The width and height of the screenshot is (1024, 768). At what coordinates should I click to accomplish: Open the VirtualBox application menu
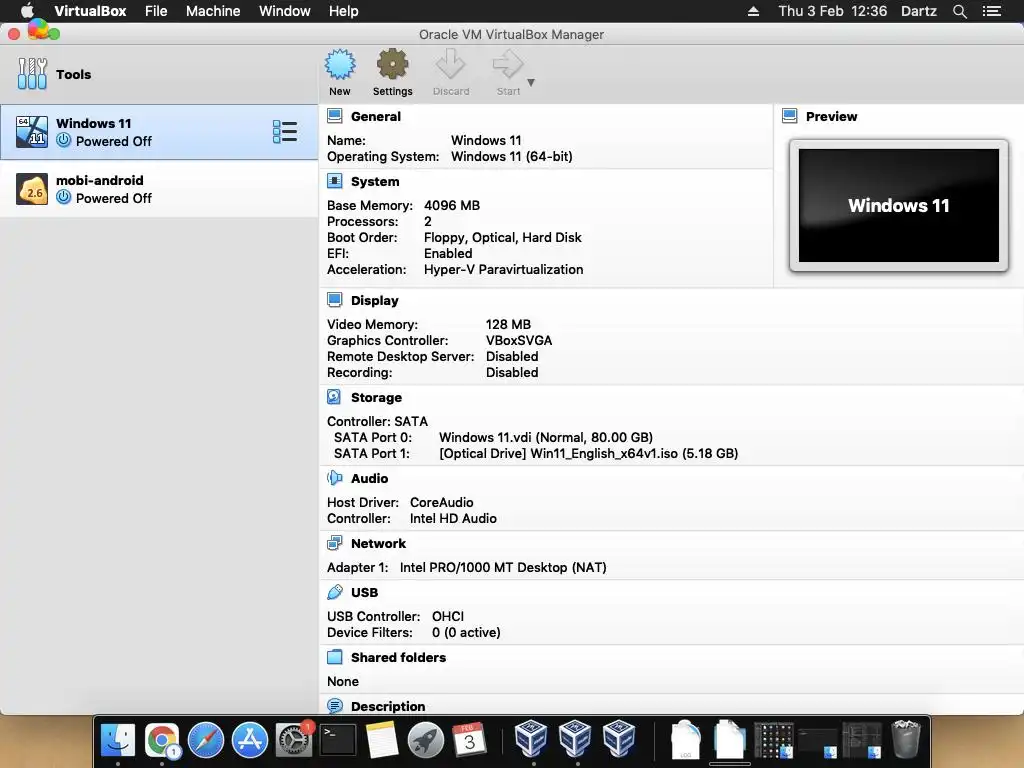pos(90,11)
